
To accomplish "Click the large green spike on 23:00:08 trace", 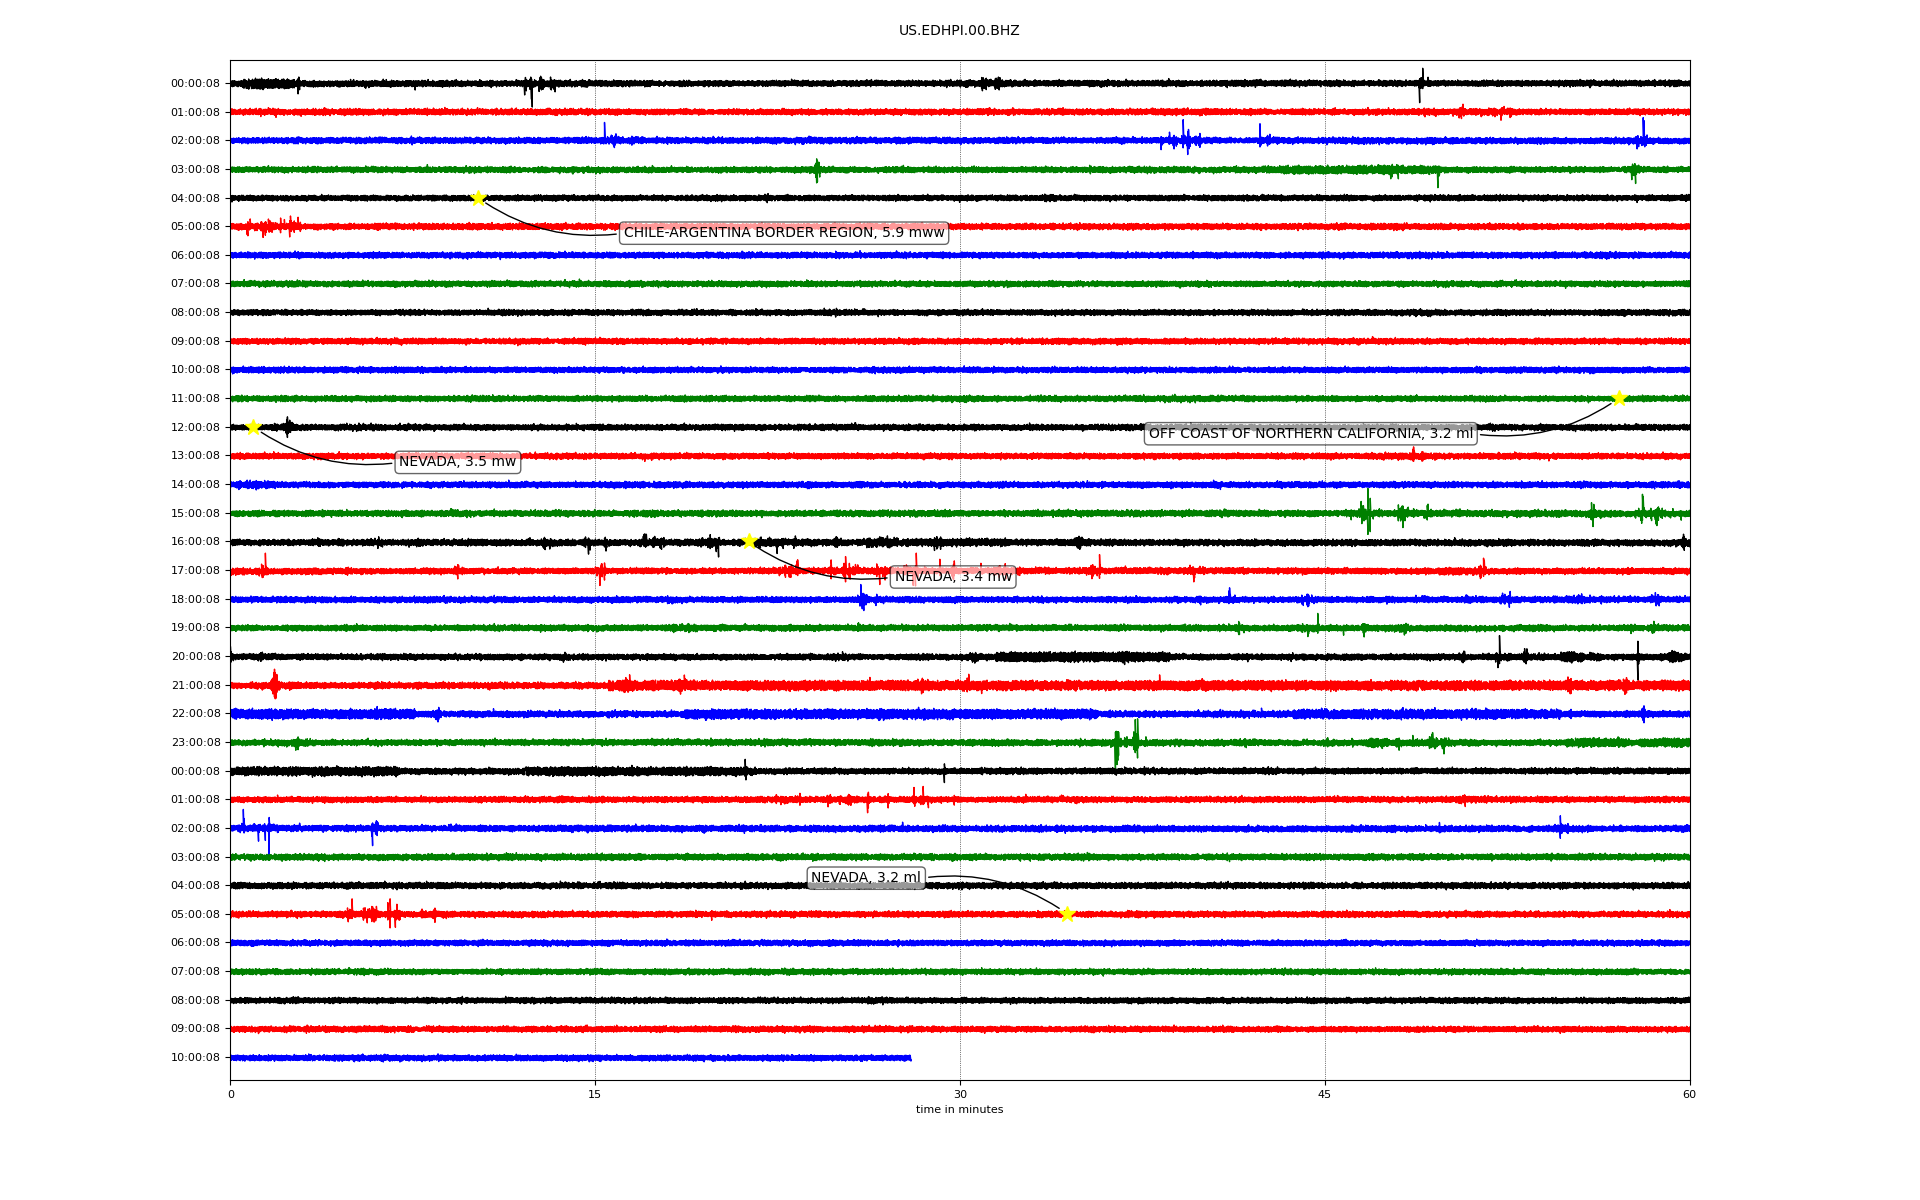I will tap(1117, 747).
